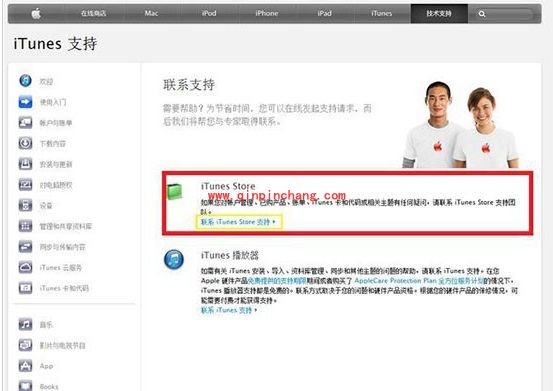Click the iTunes 卡和代码 icon
Image resolution: width=553 pixels, height=391 pixels.
click(25, 288)
